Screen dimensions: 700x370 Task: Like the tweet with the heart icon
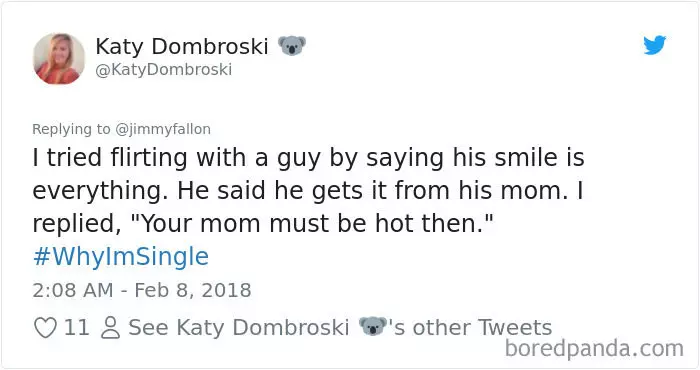[46, 328]
